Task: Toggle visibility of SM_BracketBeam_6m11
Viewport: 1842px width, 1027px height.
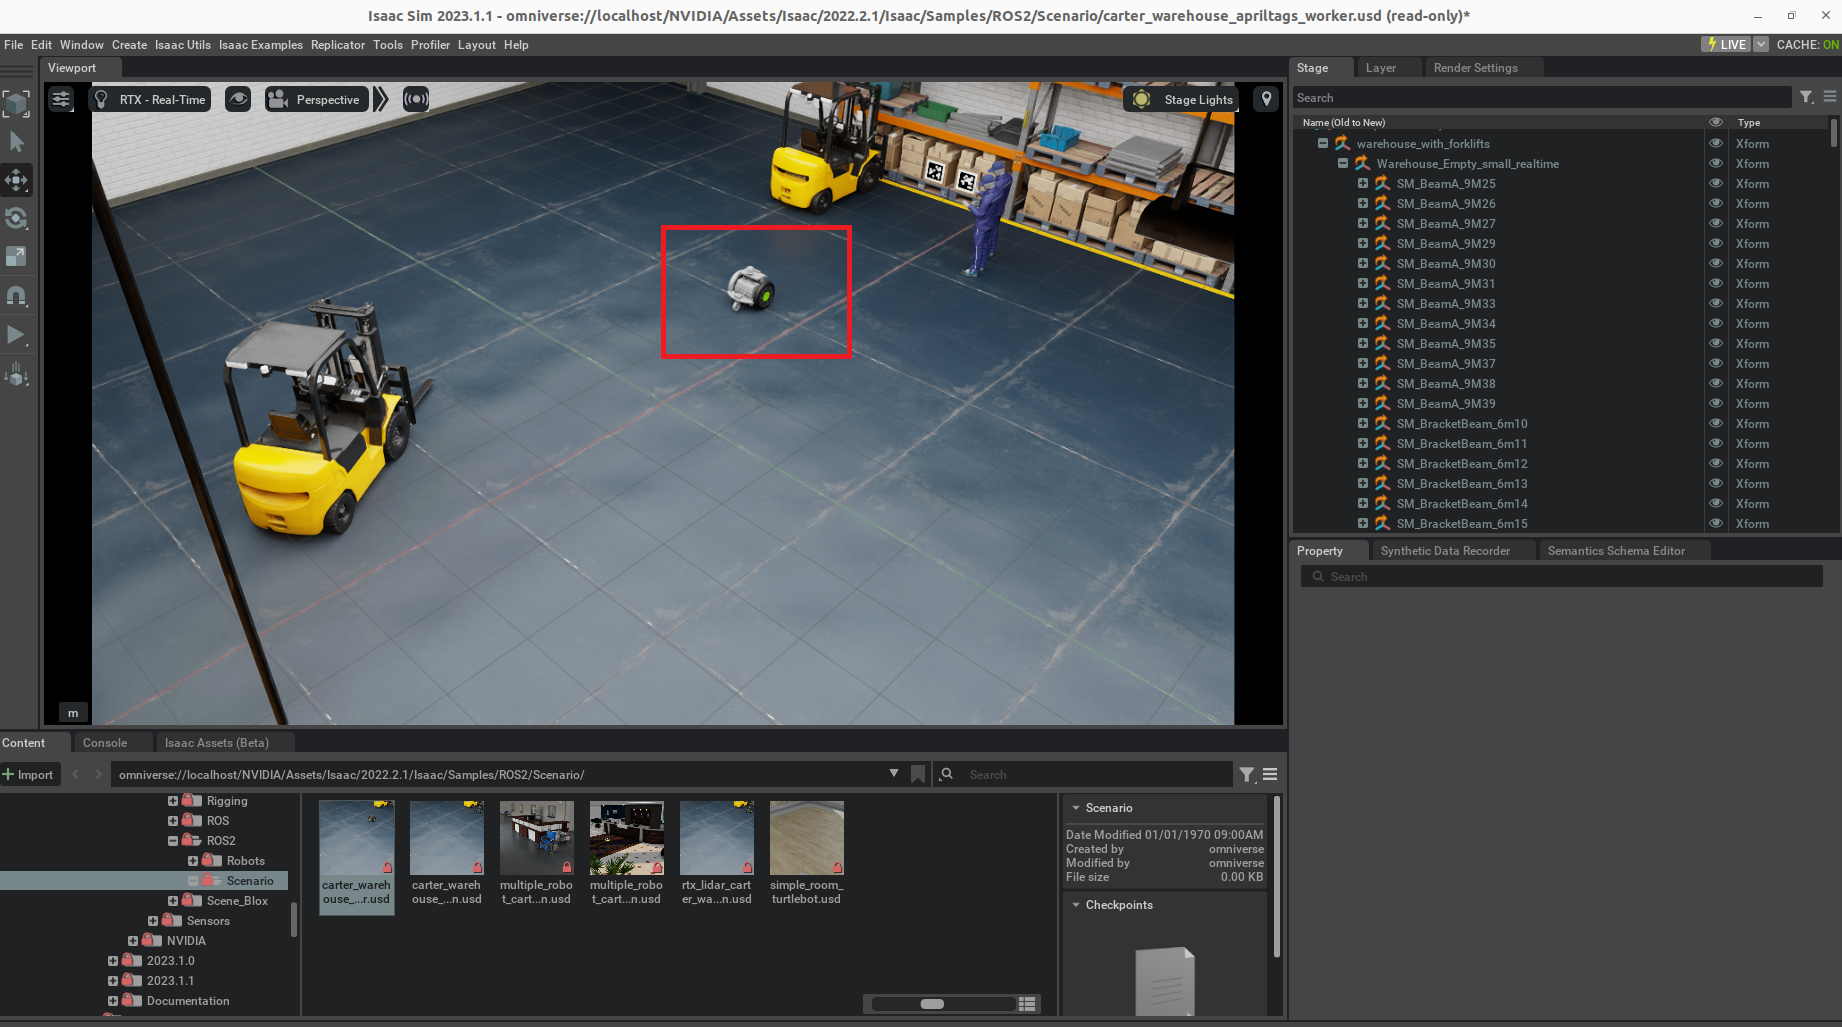Action: coord(1716,444)
